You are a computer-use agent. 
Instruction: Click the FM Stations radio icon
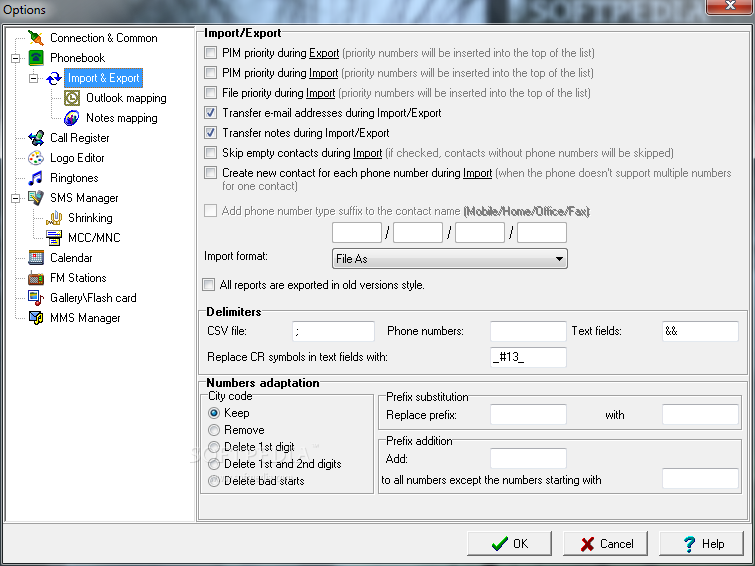(36, 278)
